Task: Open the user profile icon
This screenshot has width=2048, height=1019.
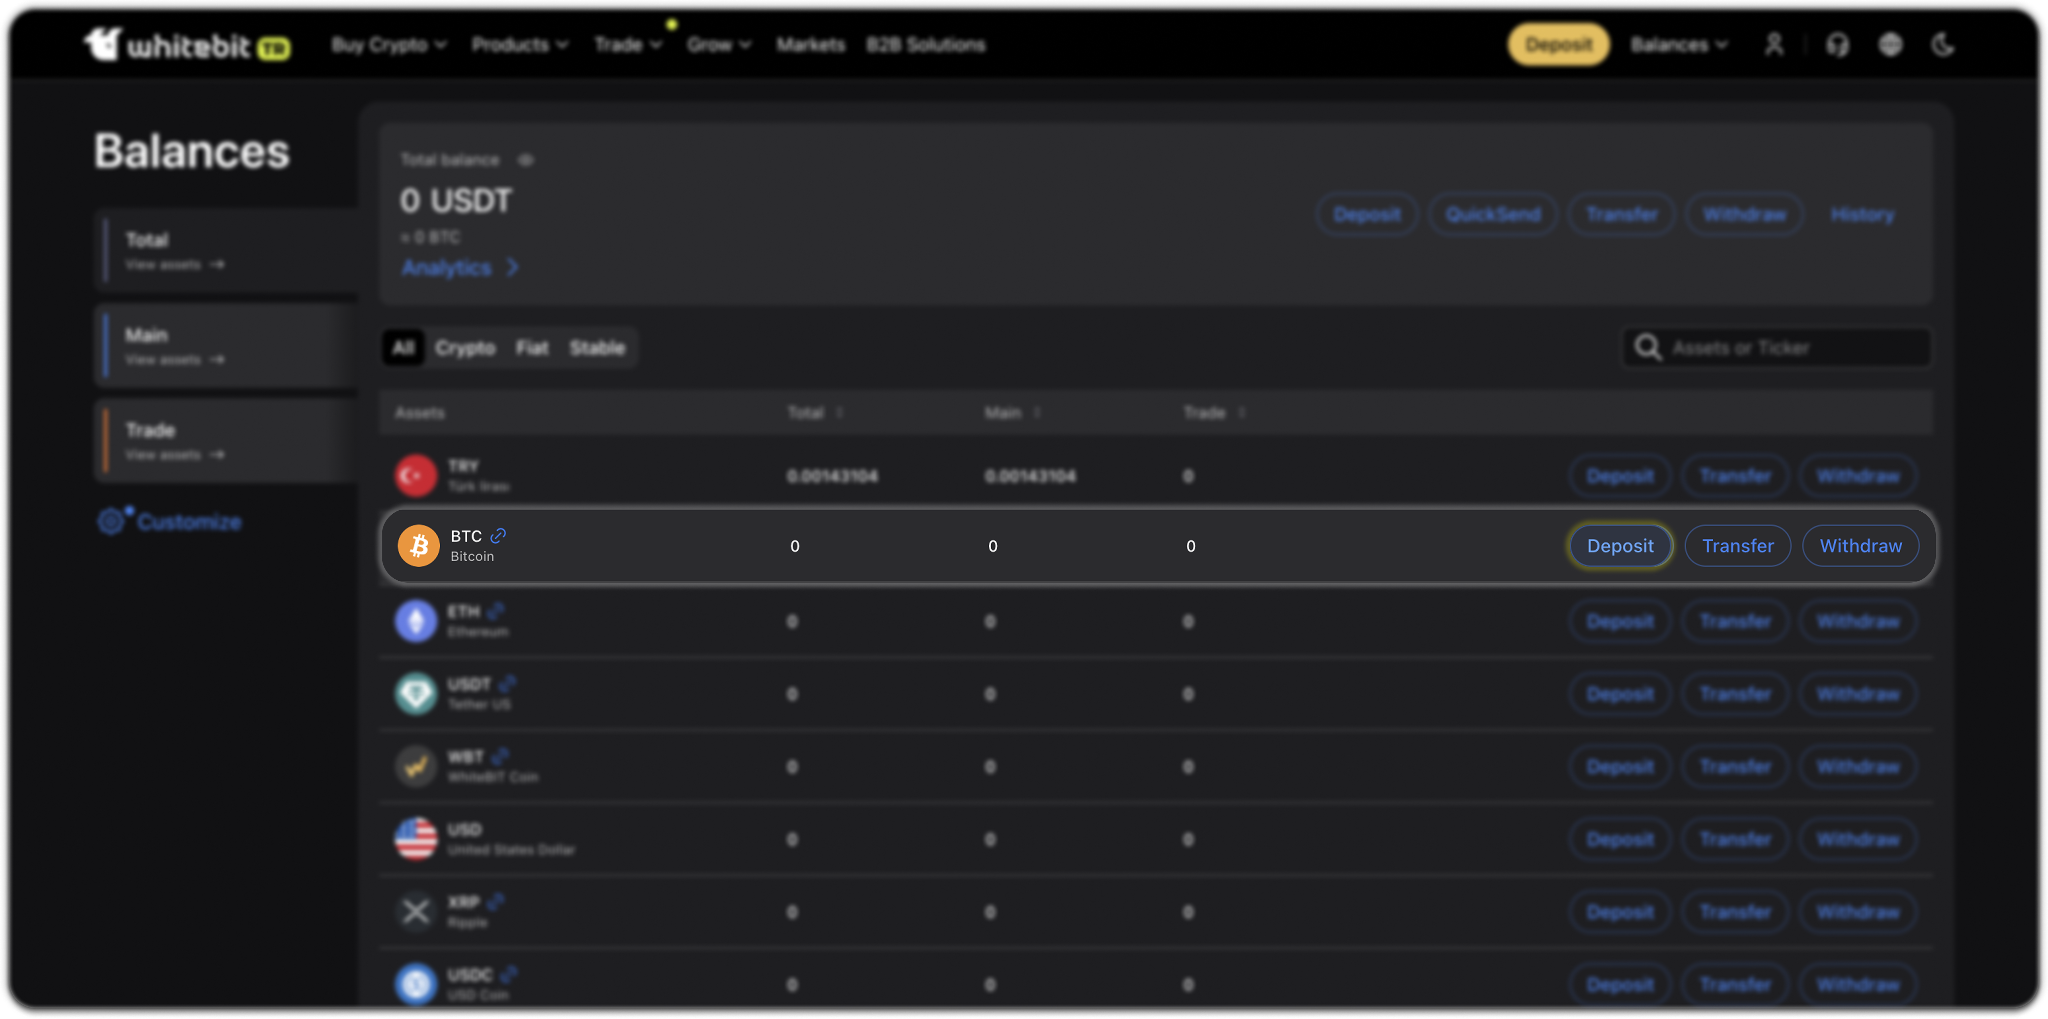Action: pos(1774,45)
